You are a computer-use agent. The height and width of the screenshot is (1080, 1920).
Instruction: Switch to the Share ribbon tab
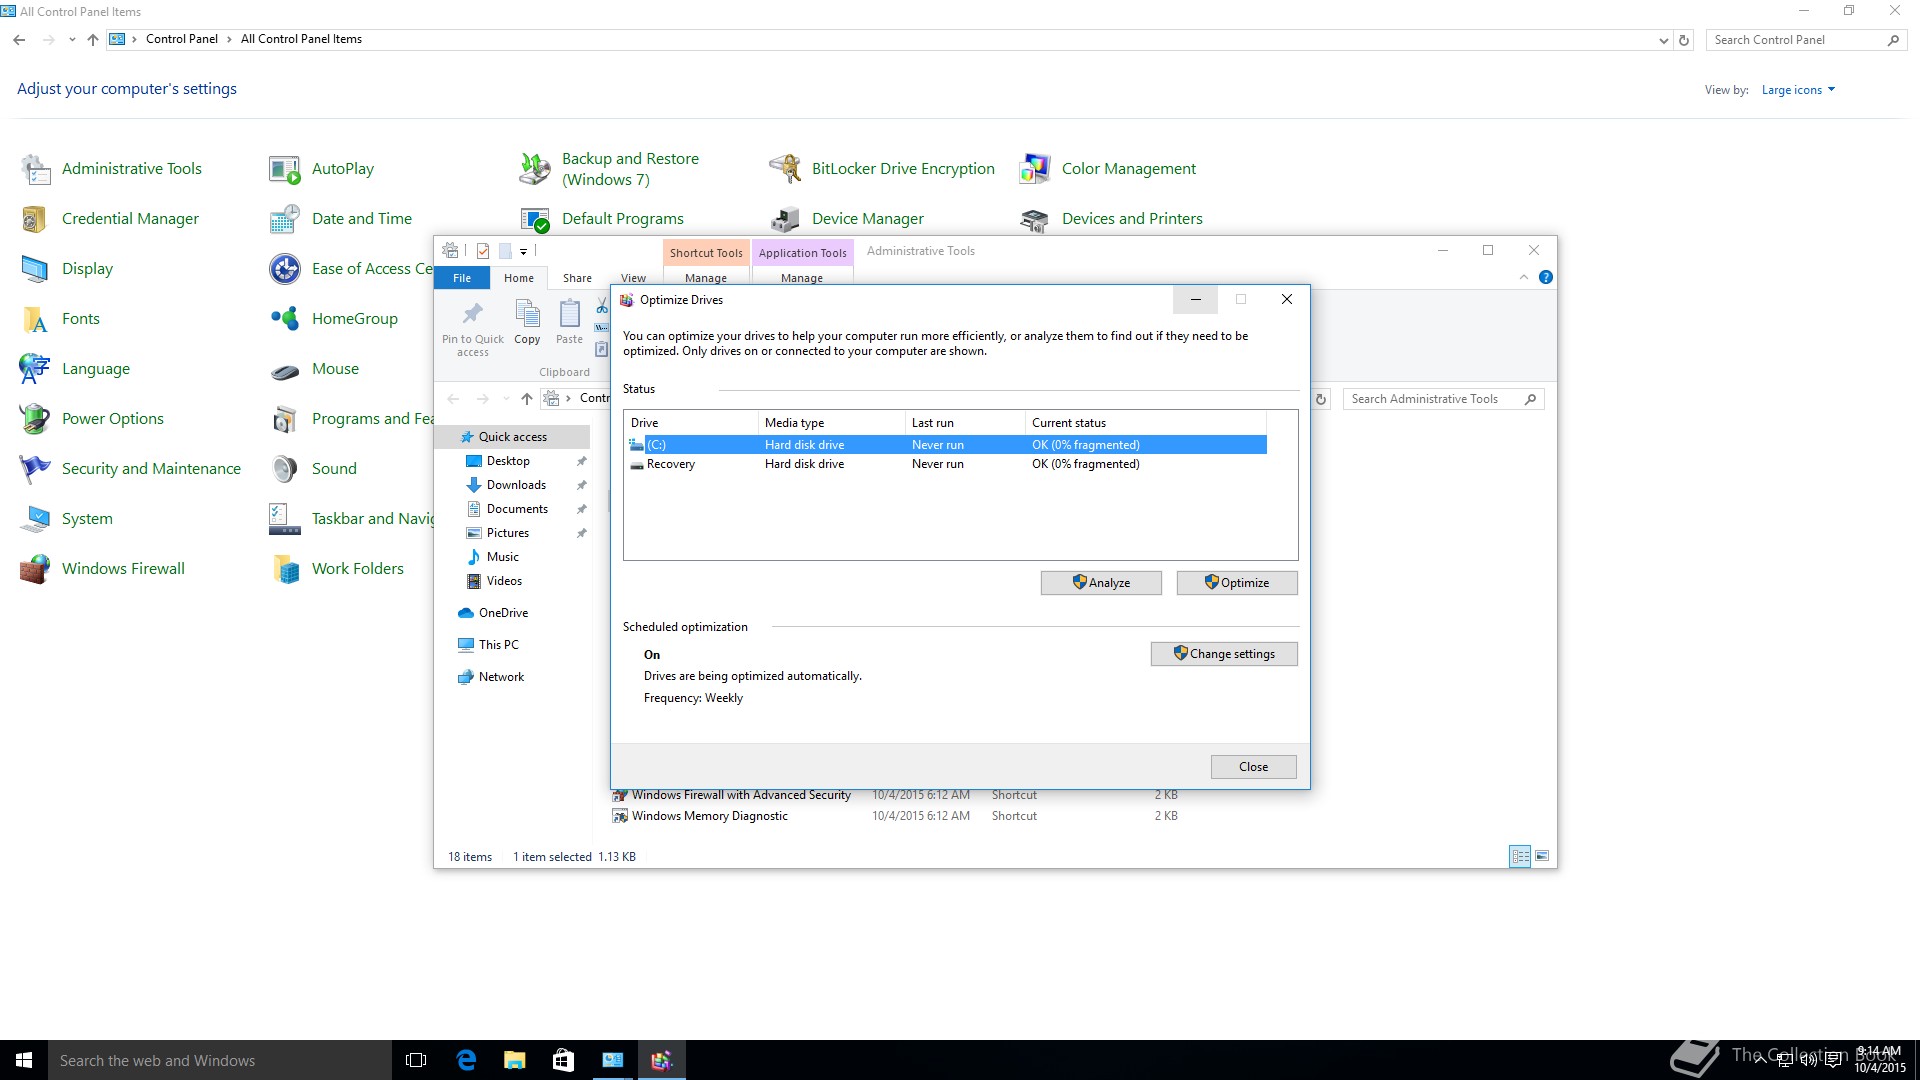(x=577, y=278)
